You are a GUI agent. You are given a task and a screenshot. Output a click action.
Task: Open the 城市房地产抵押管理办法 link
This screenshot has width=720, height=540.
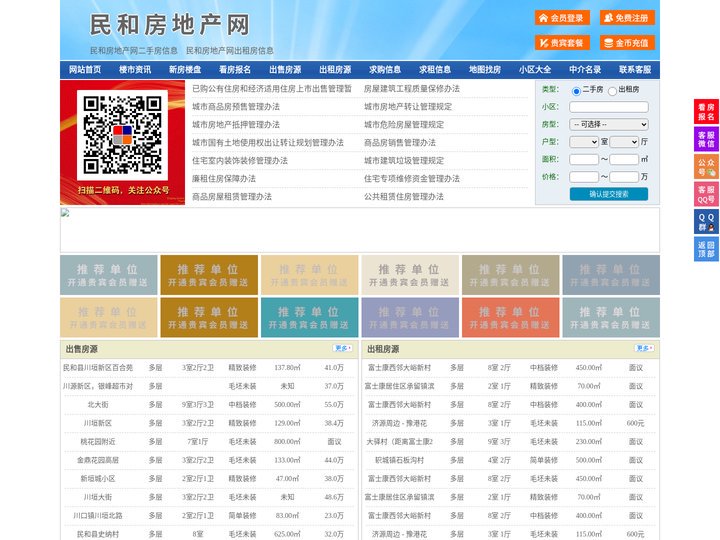(236, 124)
